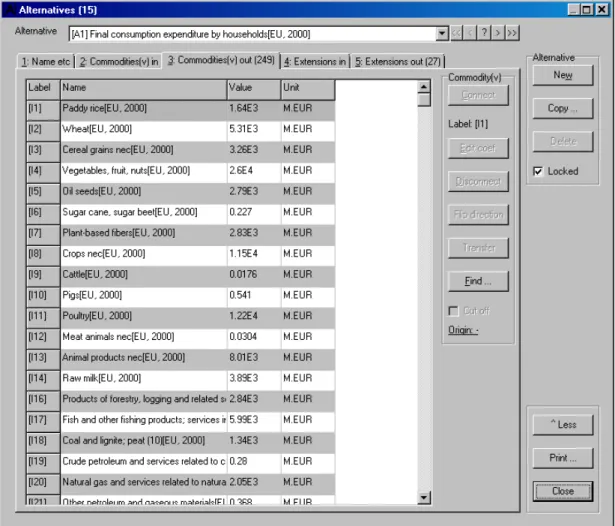Select Commodities(v) out (249) tab
Screen dimensions: 615x526
(x=221, y=60)
